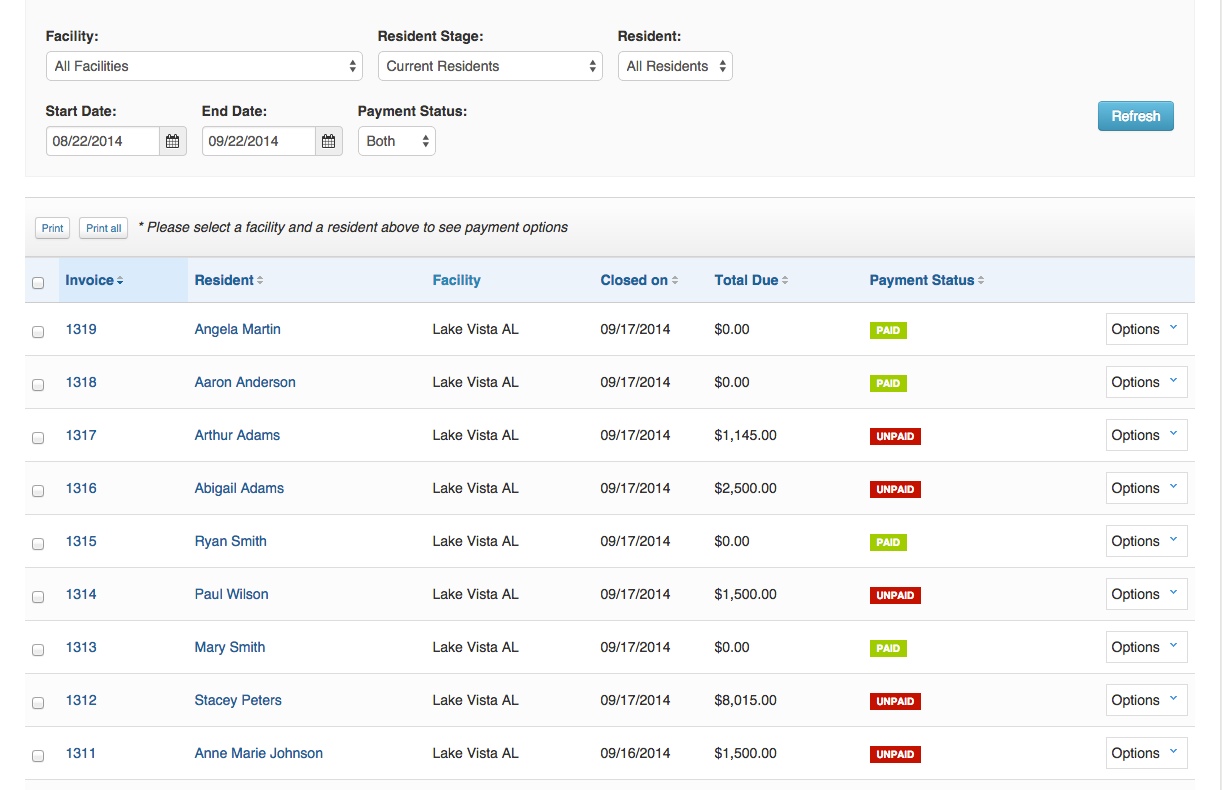Screen dimensions: 1222x790
Task: Open resident Stacey Peters link
Action: pyautogui.click(x=238, y=700)
